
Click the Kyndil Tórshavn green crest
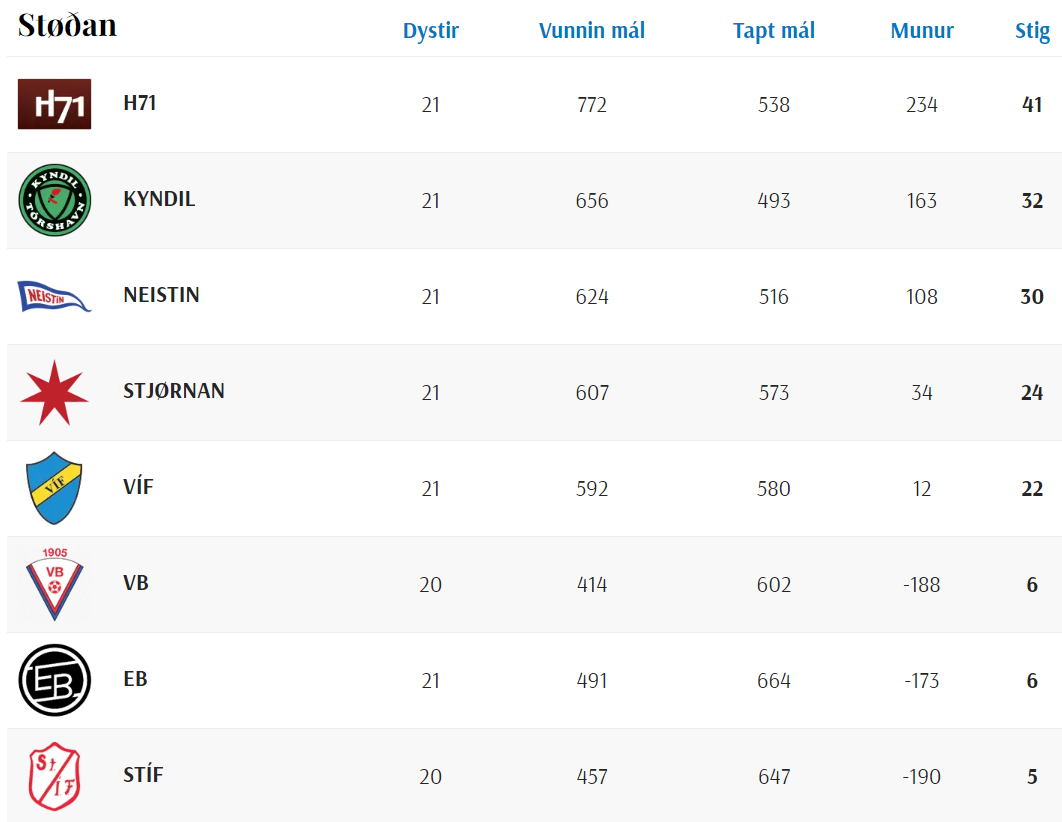pyautogui.click(x=54, y=200)
